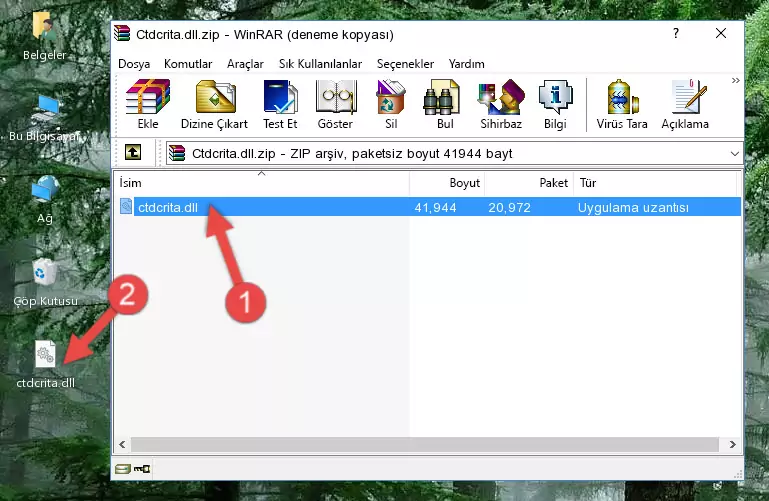Viewport: 769px width, 501px height.
Task: Open the Göster view tool
Action: pos(335,104)
